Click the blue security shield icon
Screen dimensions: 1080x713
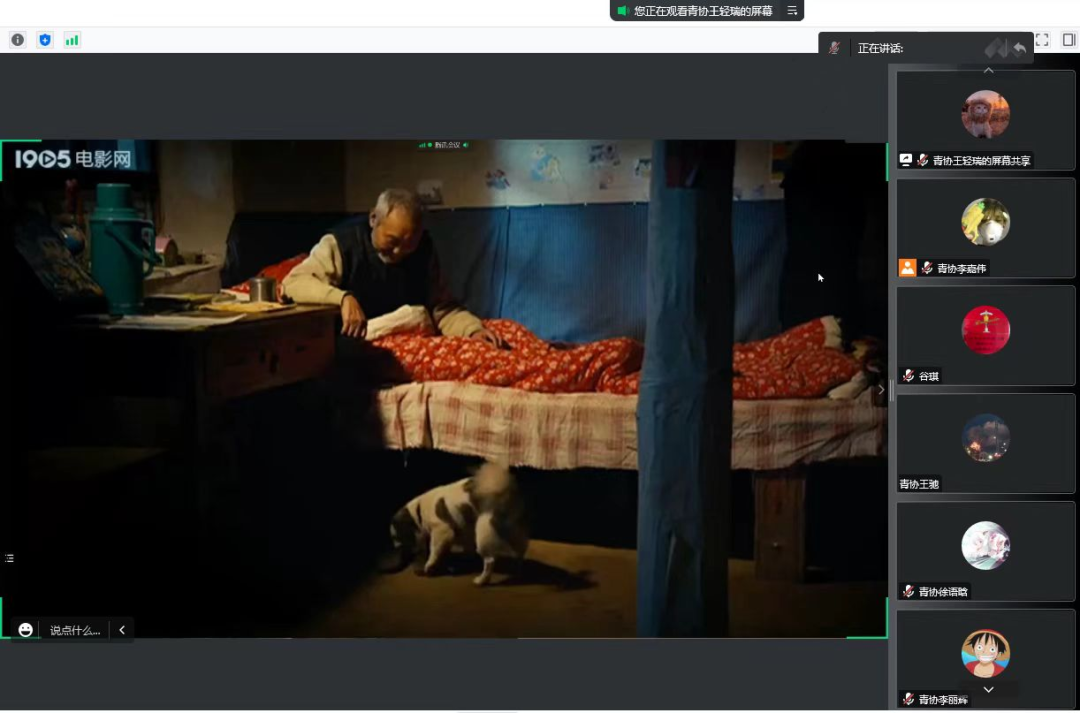tap(44, 40)
